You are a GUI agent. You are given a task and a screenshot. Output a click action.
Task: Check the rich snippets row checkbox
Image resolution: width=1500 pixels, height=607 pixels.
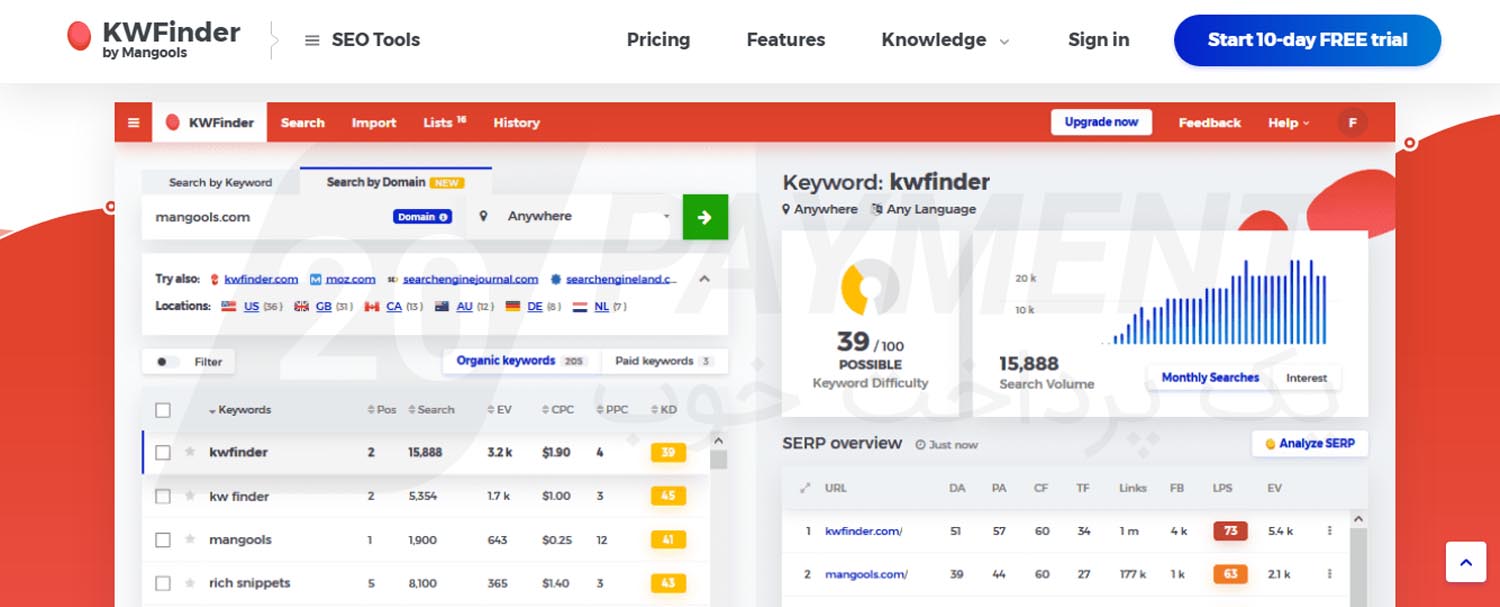[x=163, y=583]
